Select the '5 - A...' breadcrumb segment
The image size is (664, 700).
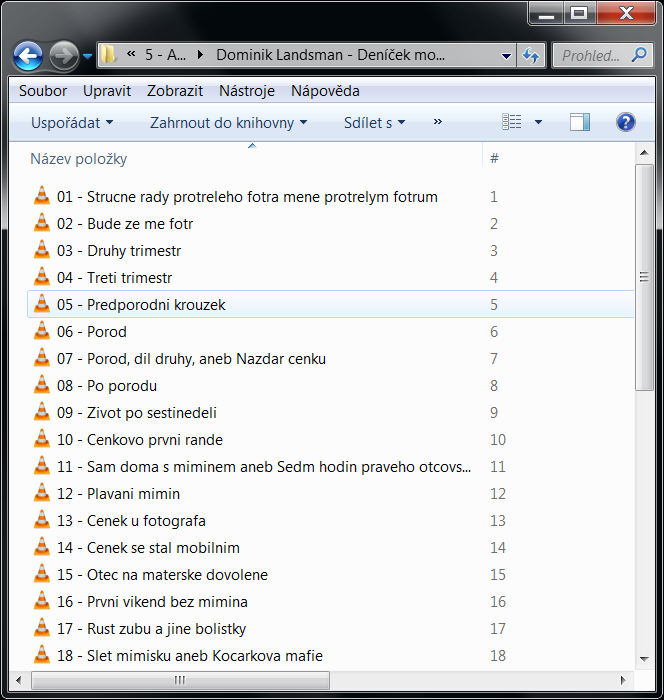(x=165, y=55)
